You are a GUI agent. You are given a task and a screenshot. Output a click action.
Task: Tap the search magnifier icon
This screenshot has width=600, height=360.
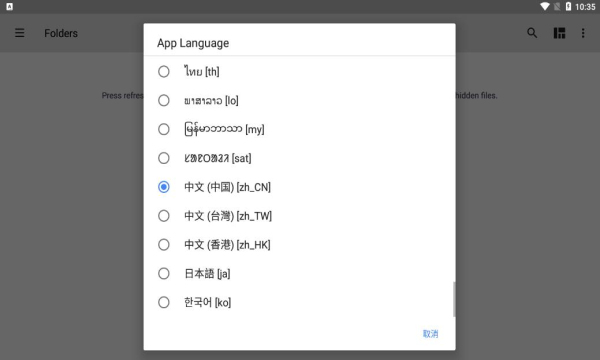click(x=532, y=33)
